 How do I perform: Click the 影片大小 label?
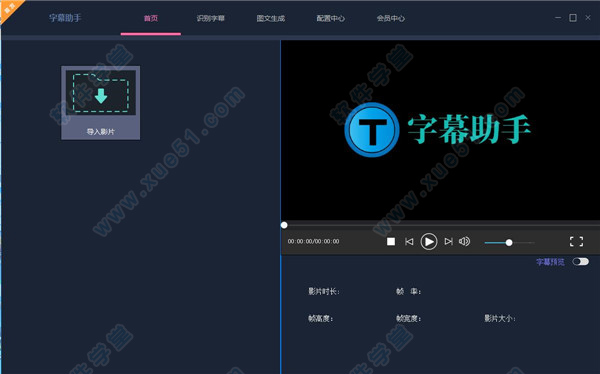click(500, 318)
